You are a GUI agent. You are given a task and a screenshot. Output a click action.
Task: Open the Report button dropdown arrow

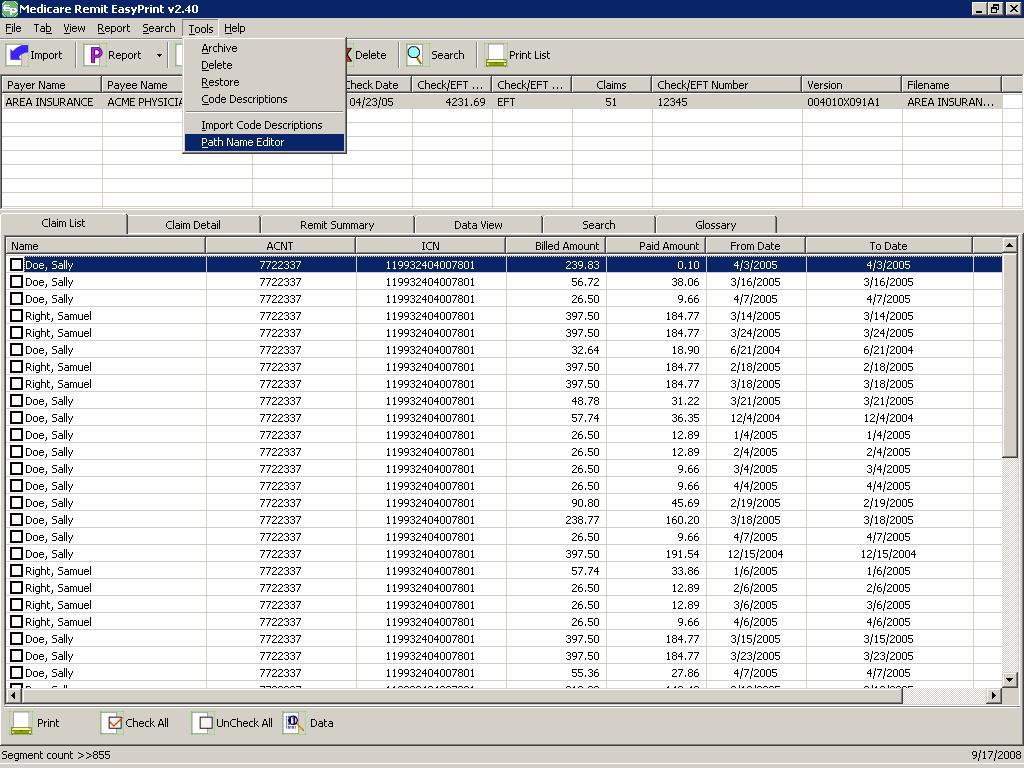[158, 55]
